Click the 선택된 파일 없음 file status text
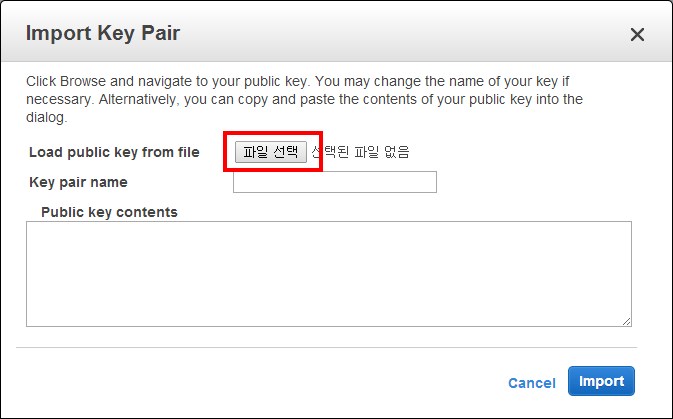The width and height of the screenshot is (673, 419). click(361, 152)
